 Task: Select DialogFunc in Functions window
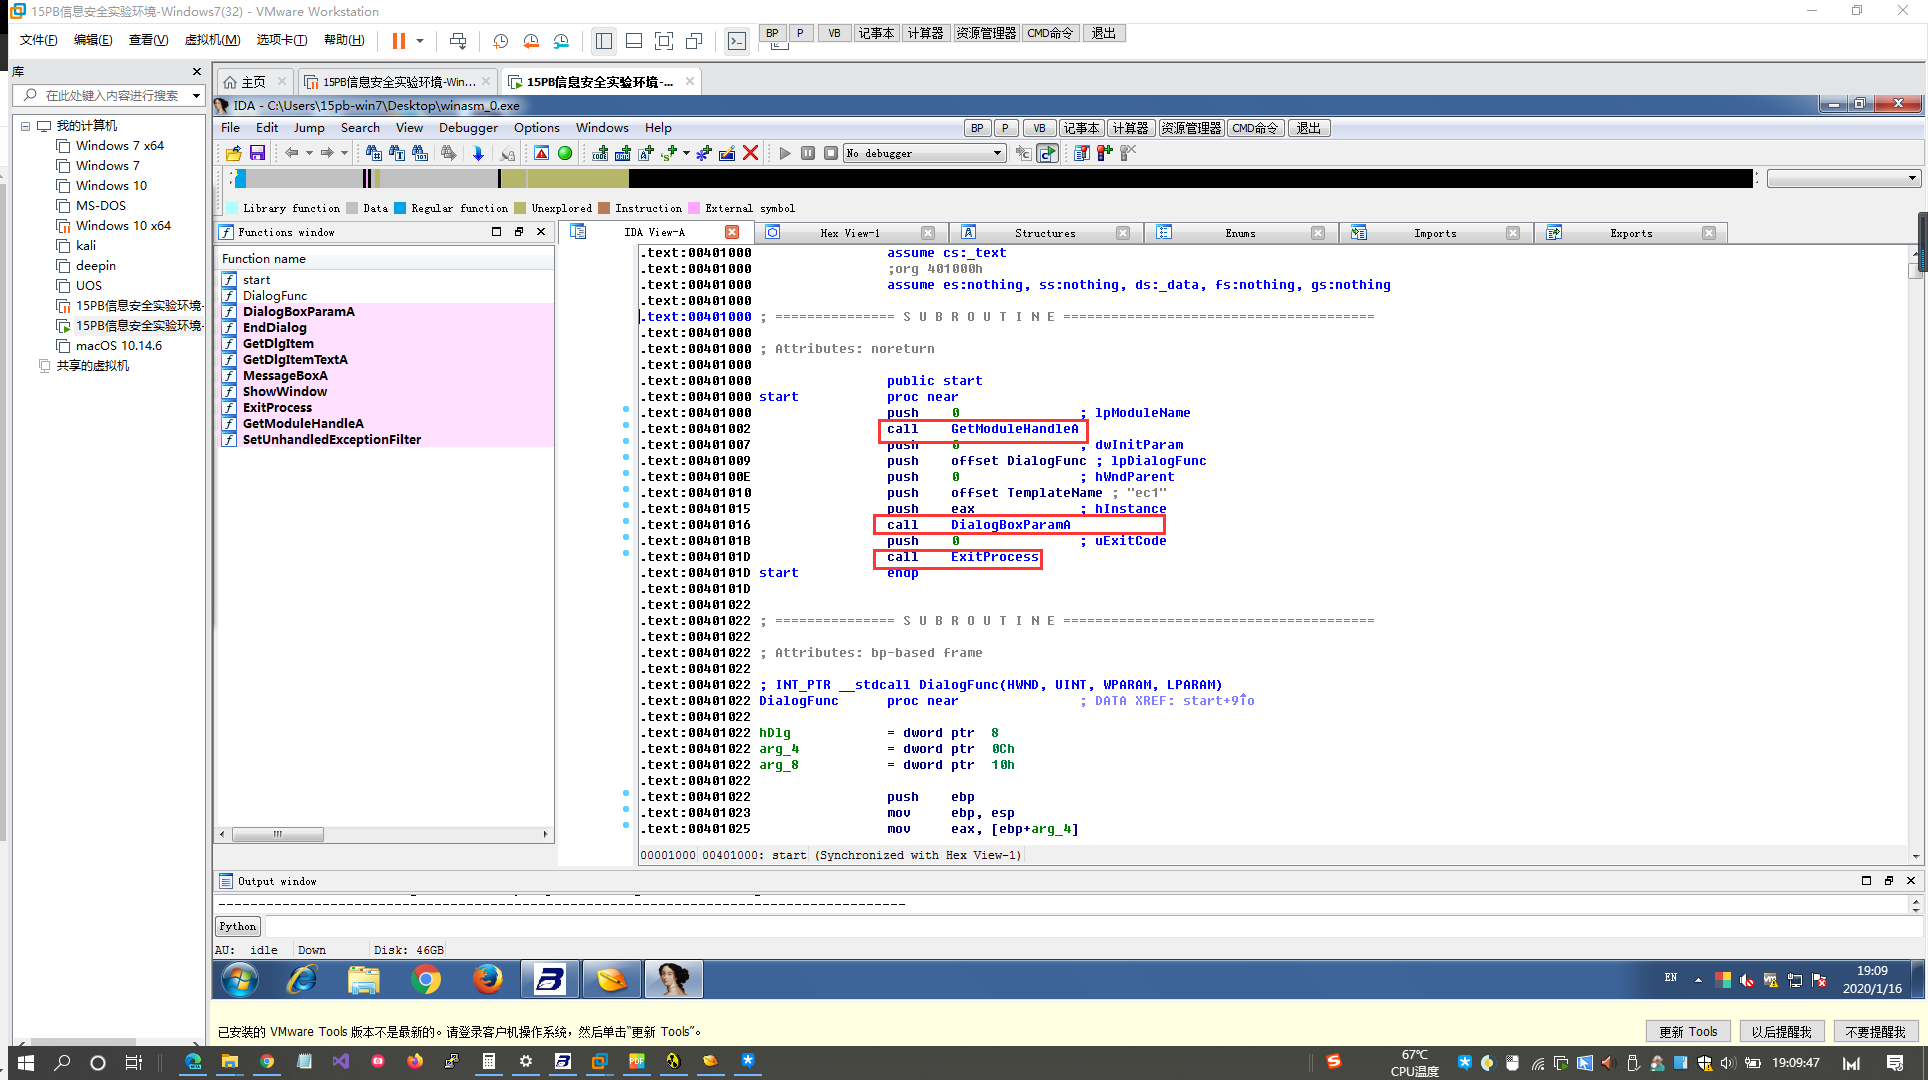tap(275, 296)
